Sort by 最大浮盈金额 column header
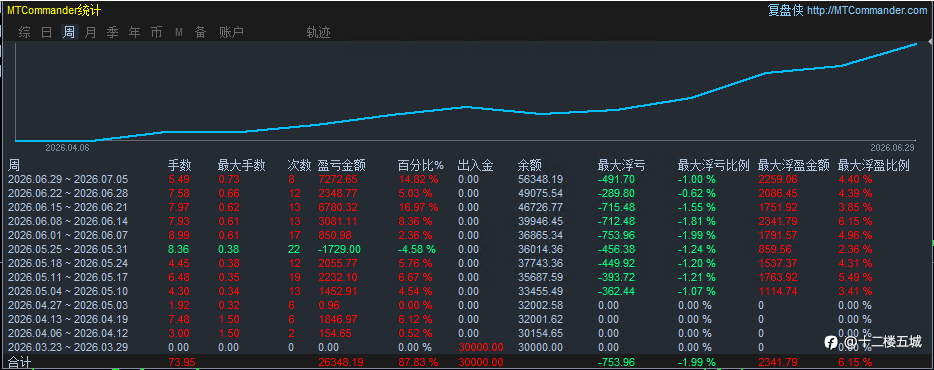Image resolution: width=934 pixels, height=370 pixels. [793, 165]
